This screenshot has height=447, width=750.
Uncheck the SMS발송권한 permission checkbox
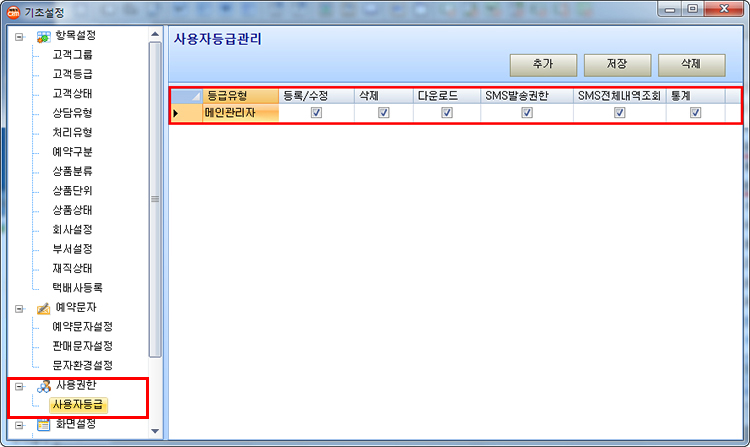point(527,113)
